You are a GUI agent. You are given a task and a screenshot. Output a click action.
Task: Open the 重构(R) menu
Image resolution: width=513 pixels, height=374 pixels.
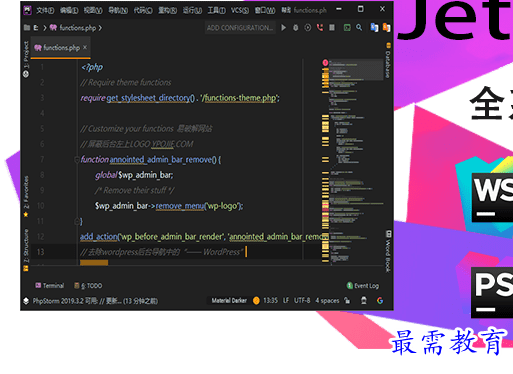click(x=167, y=11)
